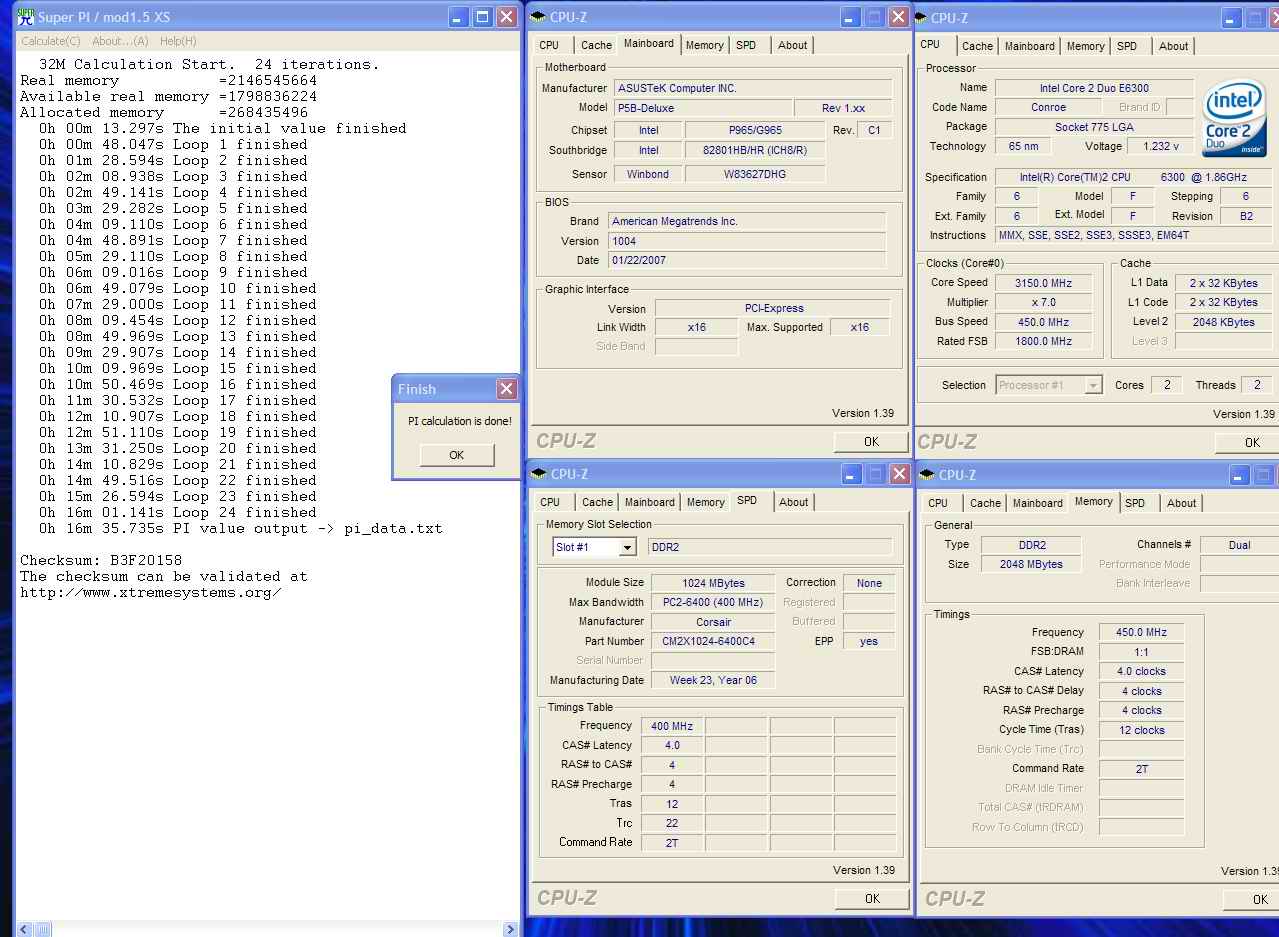Viewport: 1279px width, 937px height.
Task: Click the BIOS date field 01/22/2007
Action: pos(746,260)
